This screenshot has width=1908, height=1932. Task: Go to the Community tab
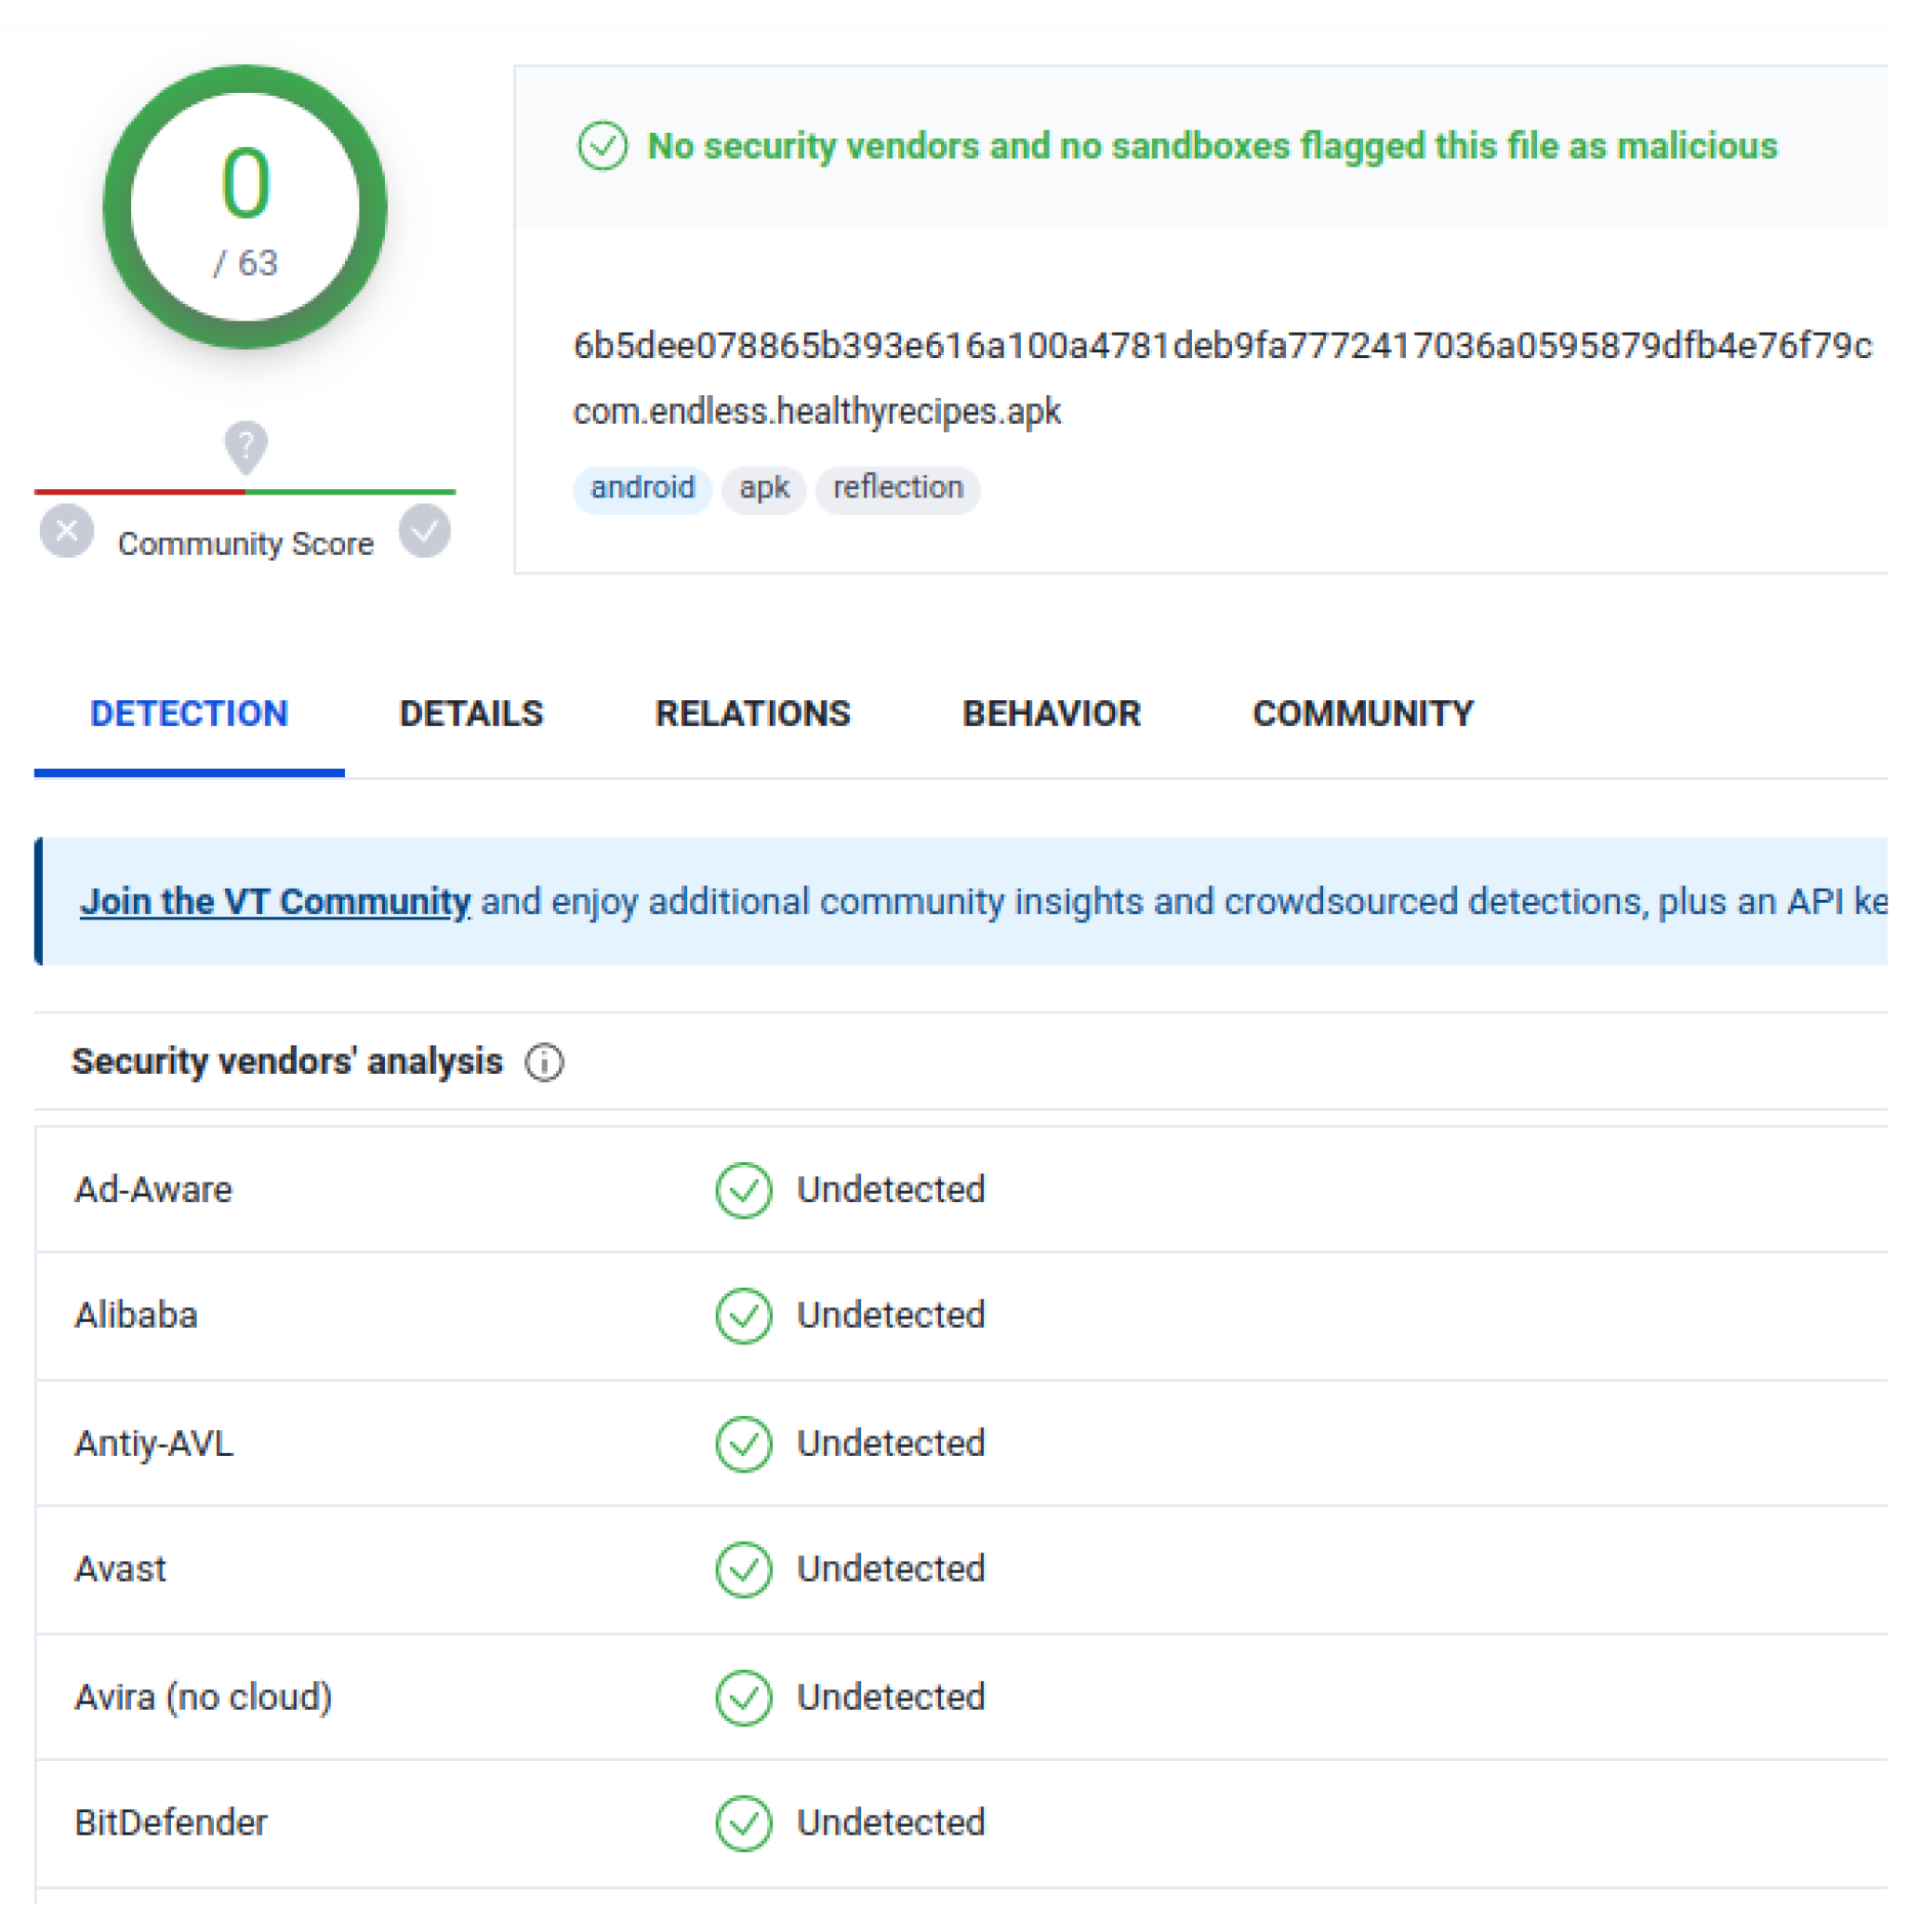coord(1362,713)
